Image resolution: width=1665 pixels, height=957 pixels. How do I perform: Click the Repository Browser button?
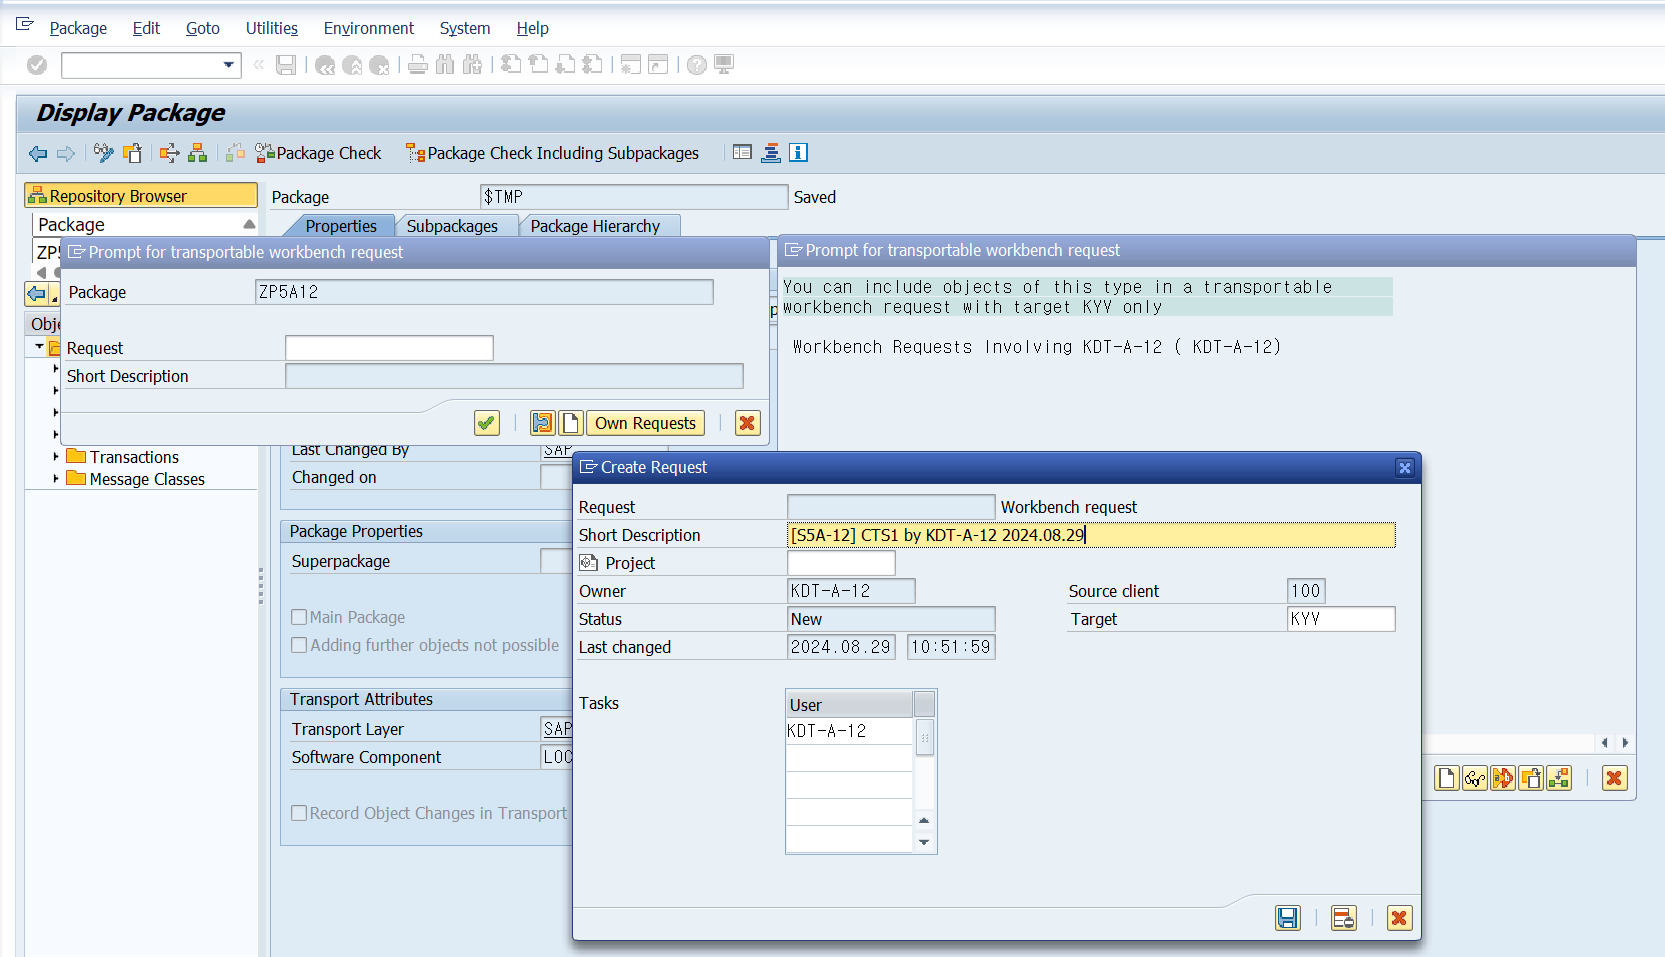point(141,196)
